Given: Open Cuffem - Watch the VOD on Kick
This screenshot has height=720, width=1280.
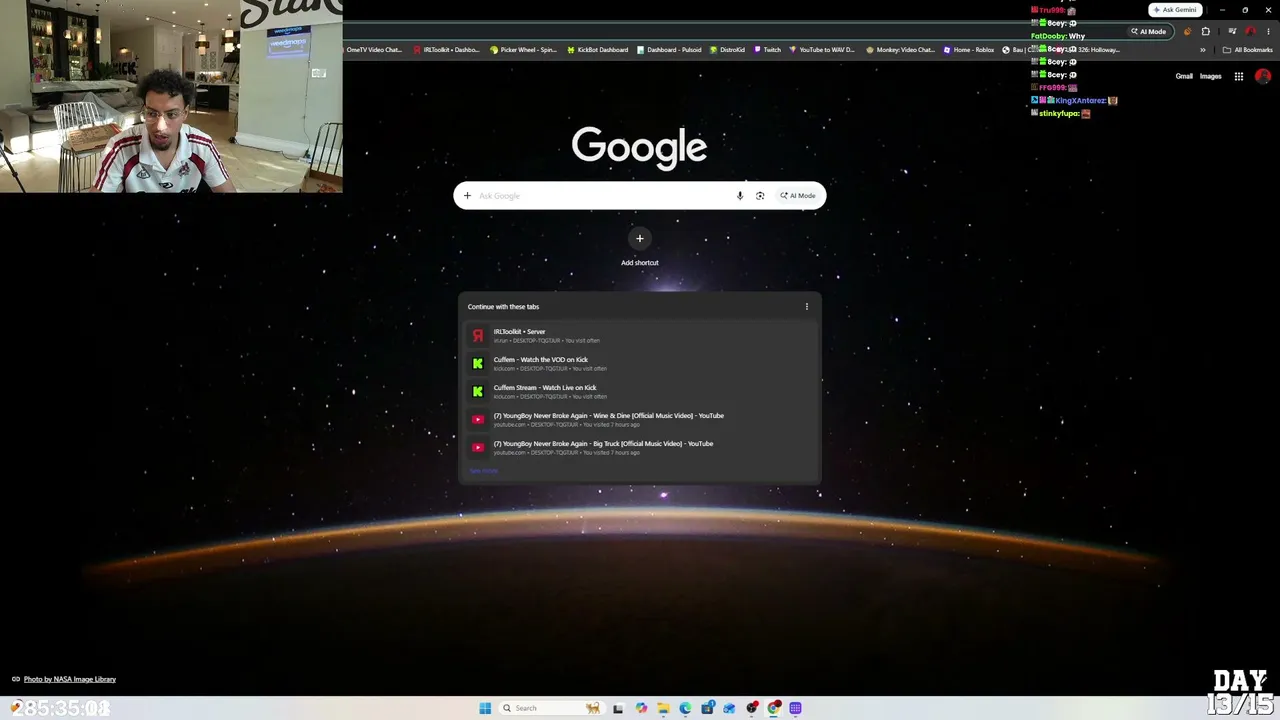Looking at the screenshot, I should tap(640, 364).
